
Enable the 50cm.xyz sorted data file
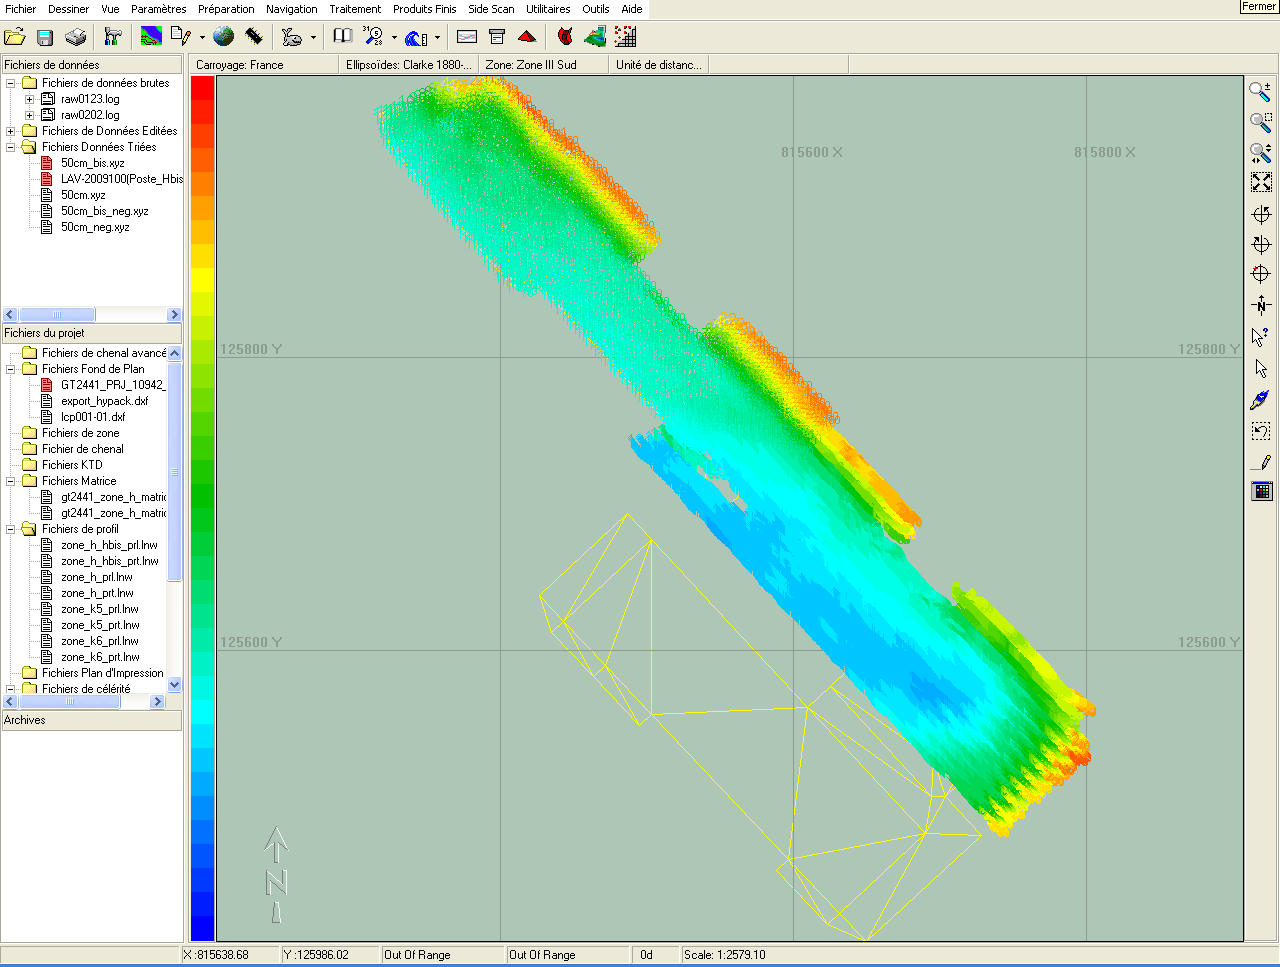click(x=47, y=195)
